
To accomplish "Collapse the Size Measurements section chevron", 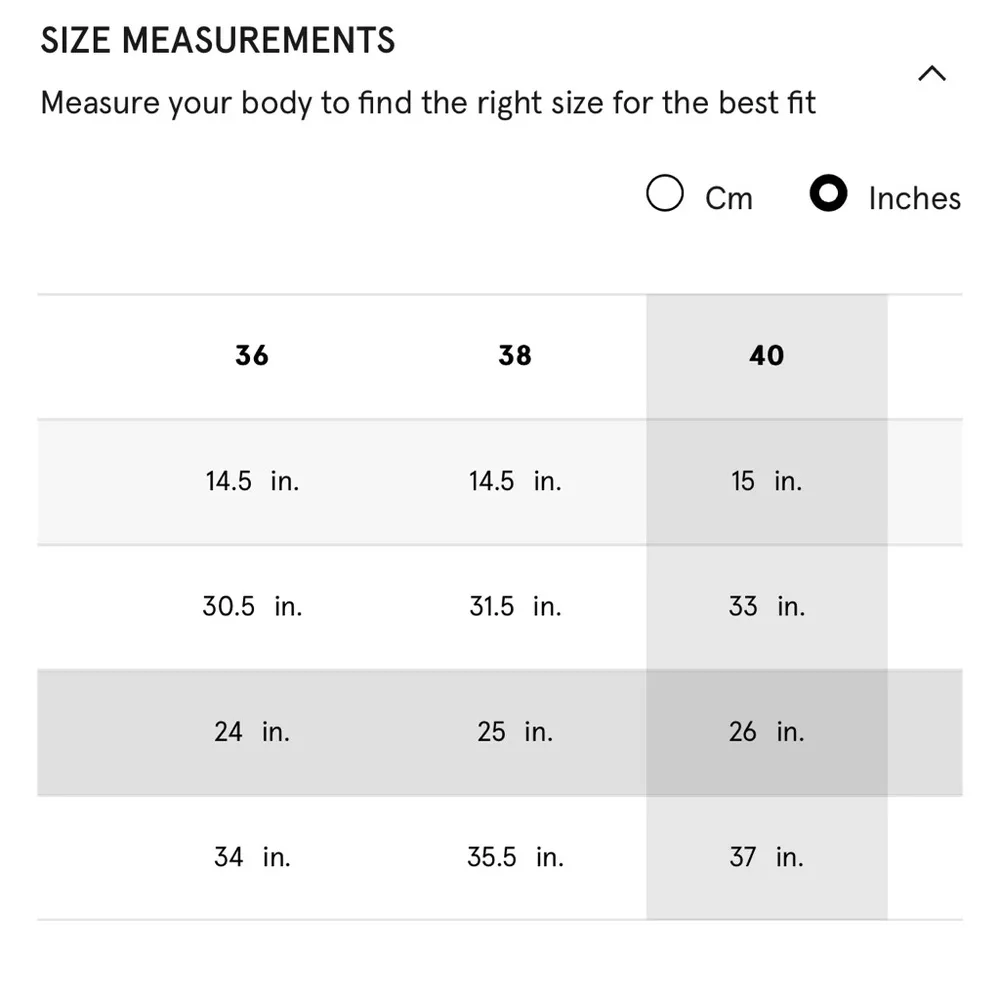I will coord(931,74).
